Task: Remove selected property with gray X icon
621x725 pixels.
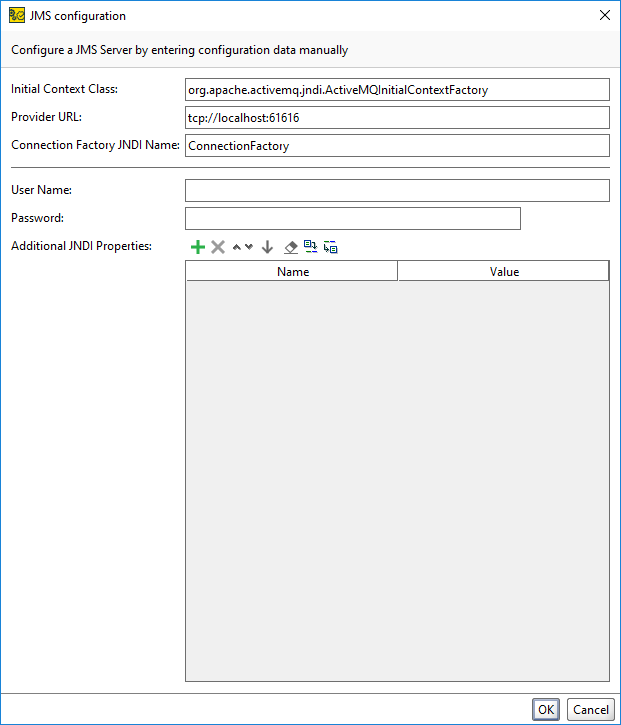Action: pos(218,247)
